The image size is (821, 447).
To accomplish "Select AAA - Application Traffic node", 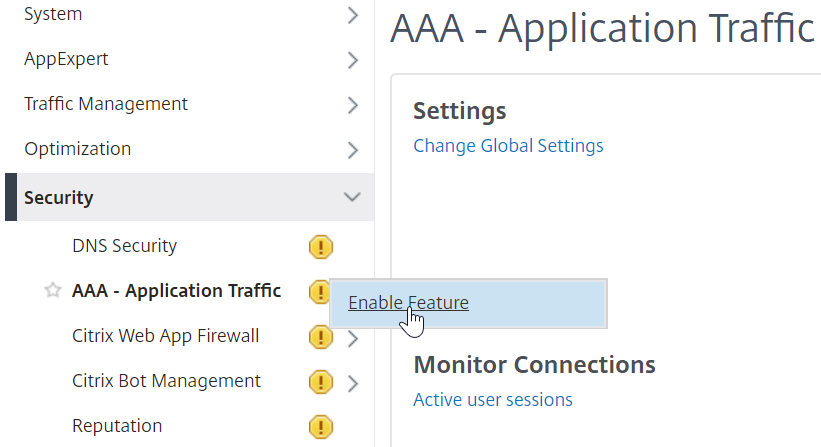I will point(176,290).
